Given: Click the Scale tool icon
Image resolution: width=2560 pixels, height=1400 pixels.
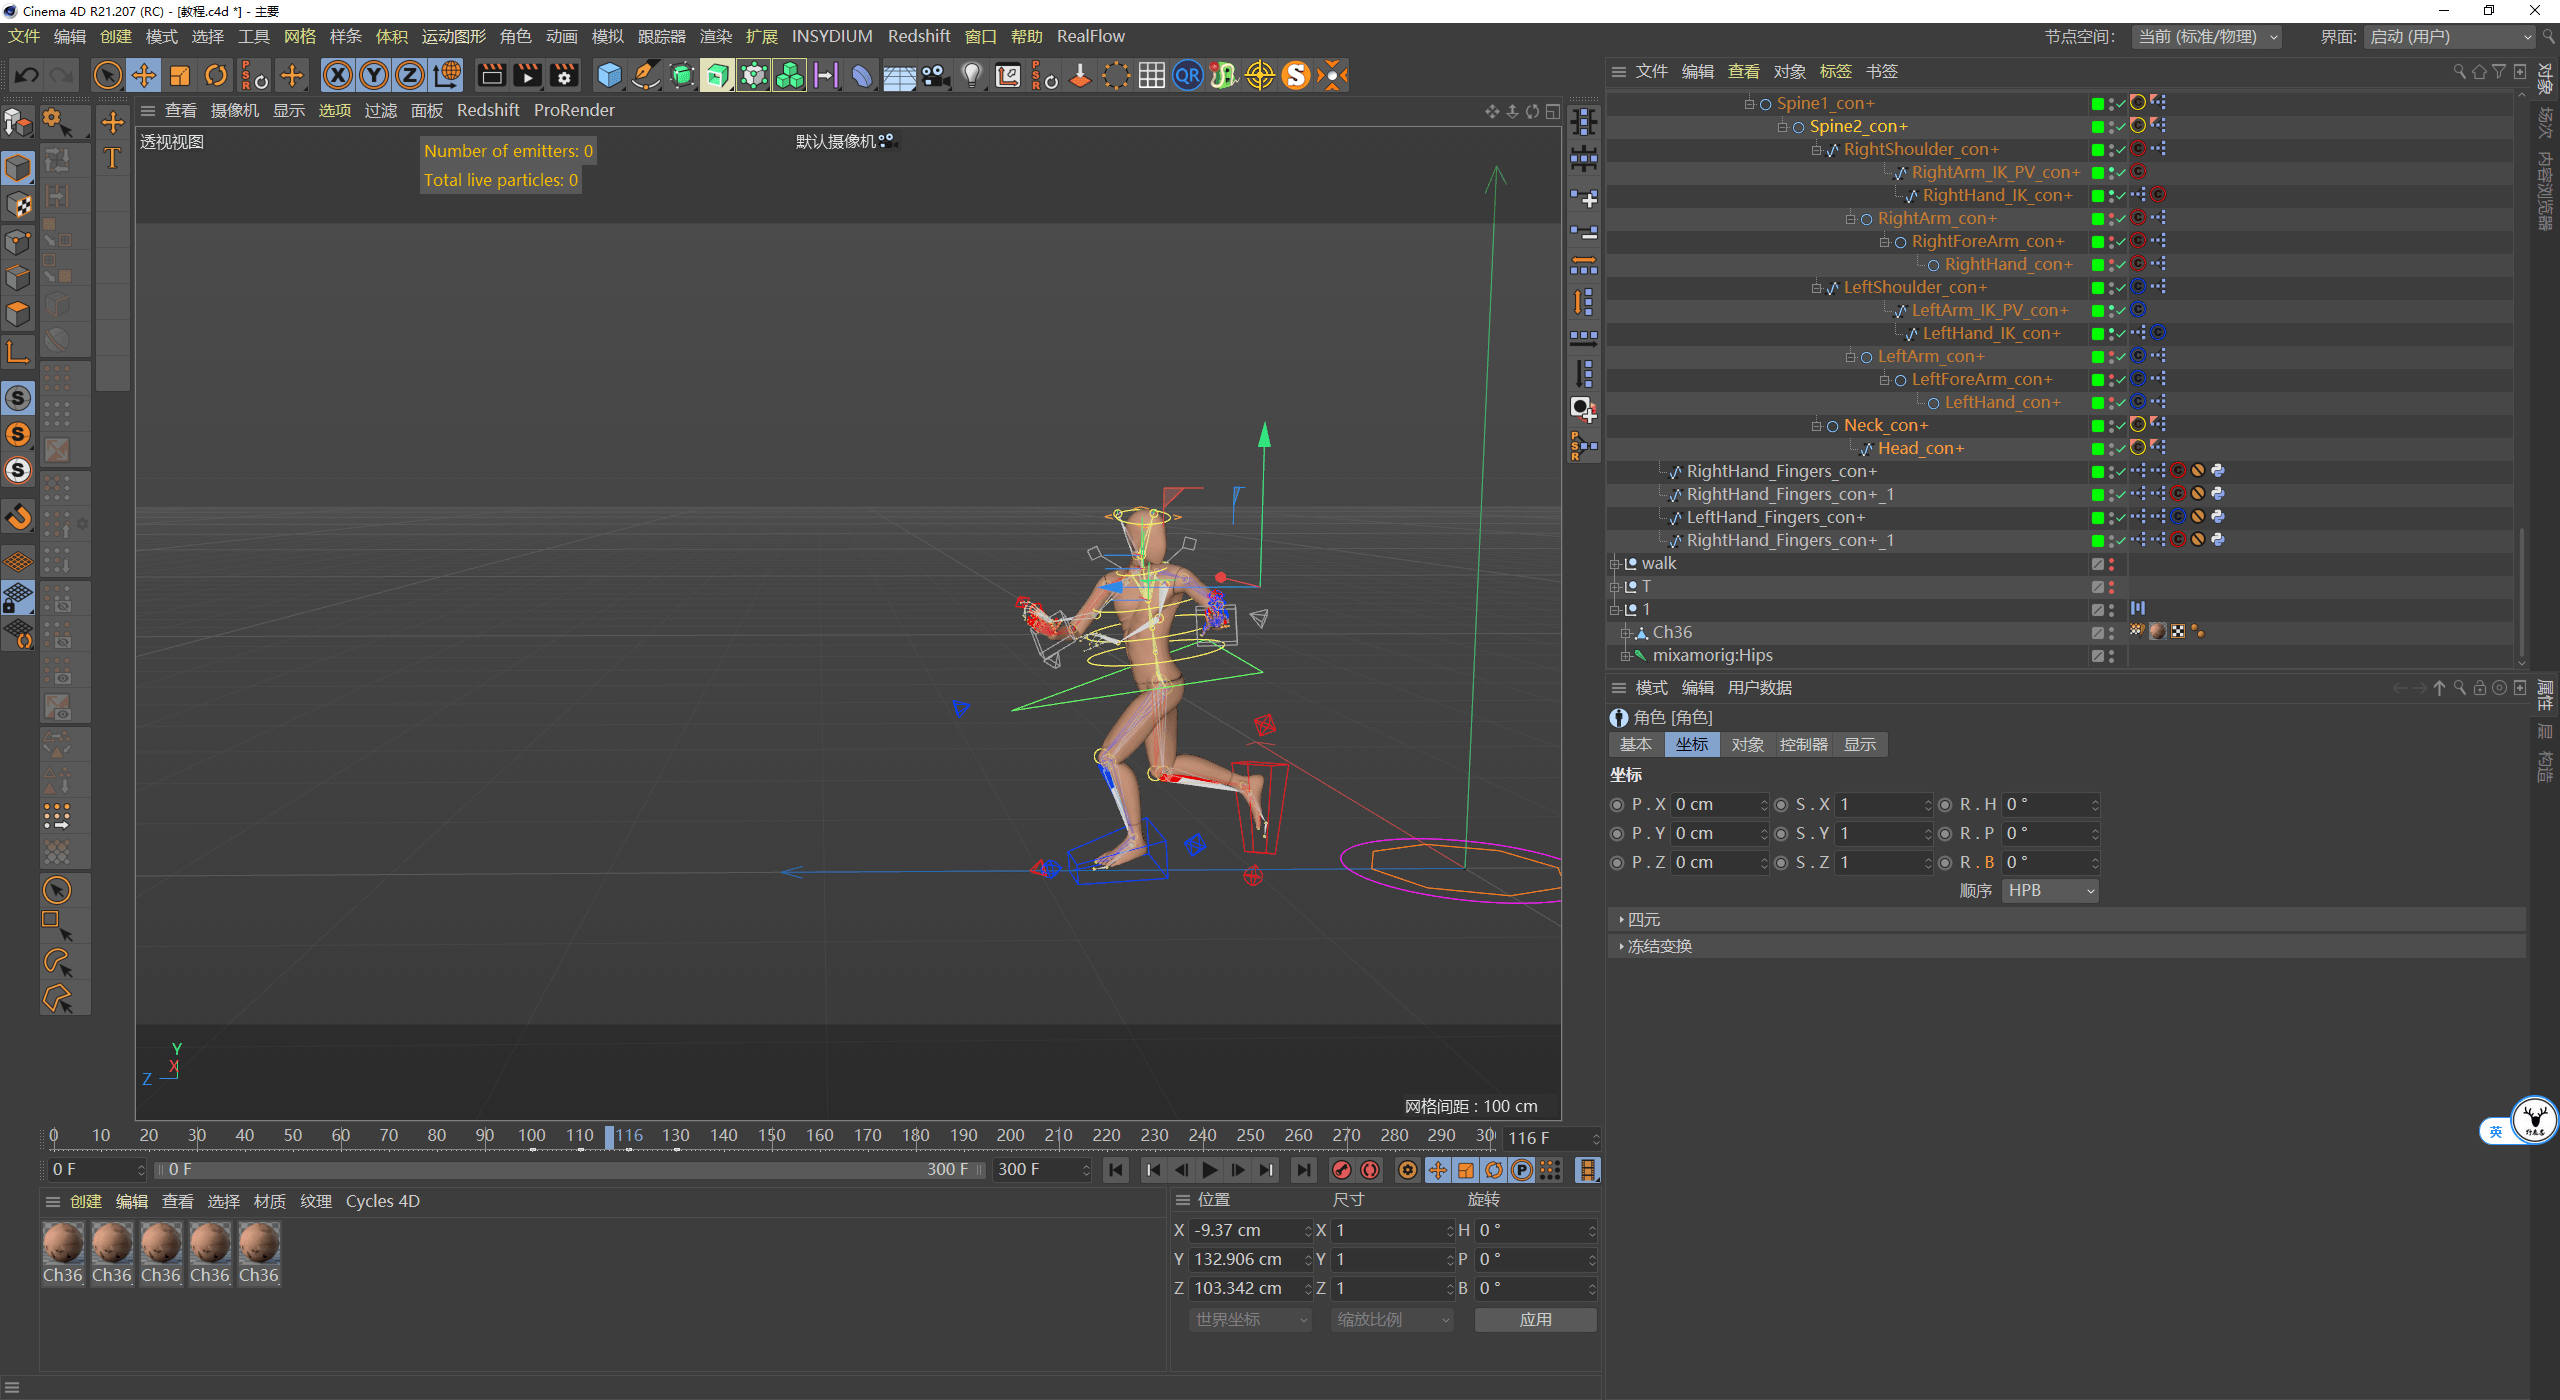Looking at the screenshot, I should click(x=180, y=76).
